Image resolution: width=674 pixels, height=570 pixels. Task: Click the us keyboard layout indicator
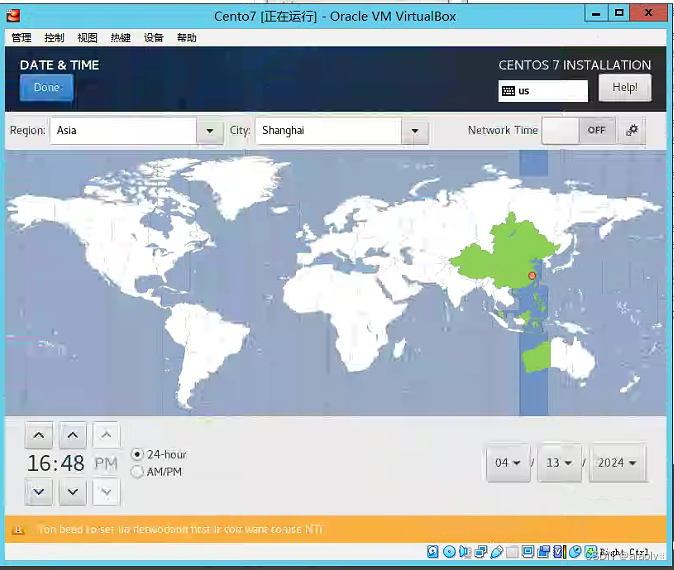pos(543,91)
